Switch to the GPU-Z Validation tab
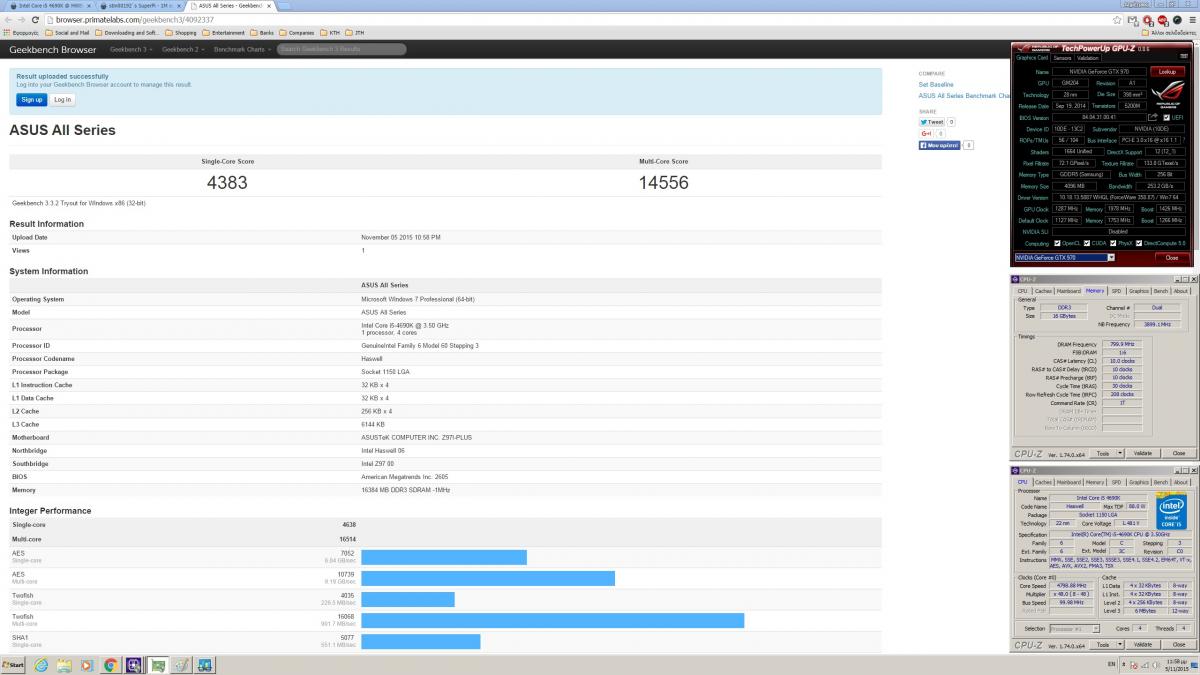 click(1088, 58)
